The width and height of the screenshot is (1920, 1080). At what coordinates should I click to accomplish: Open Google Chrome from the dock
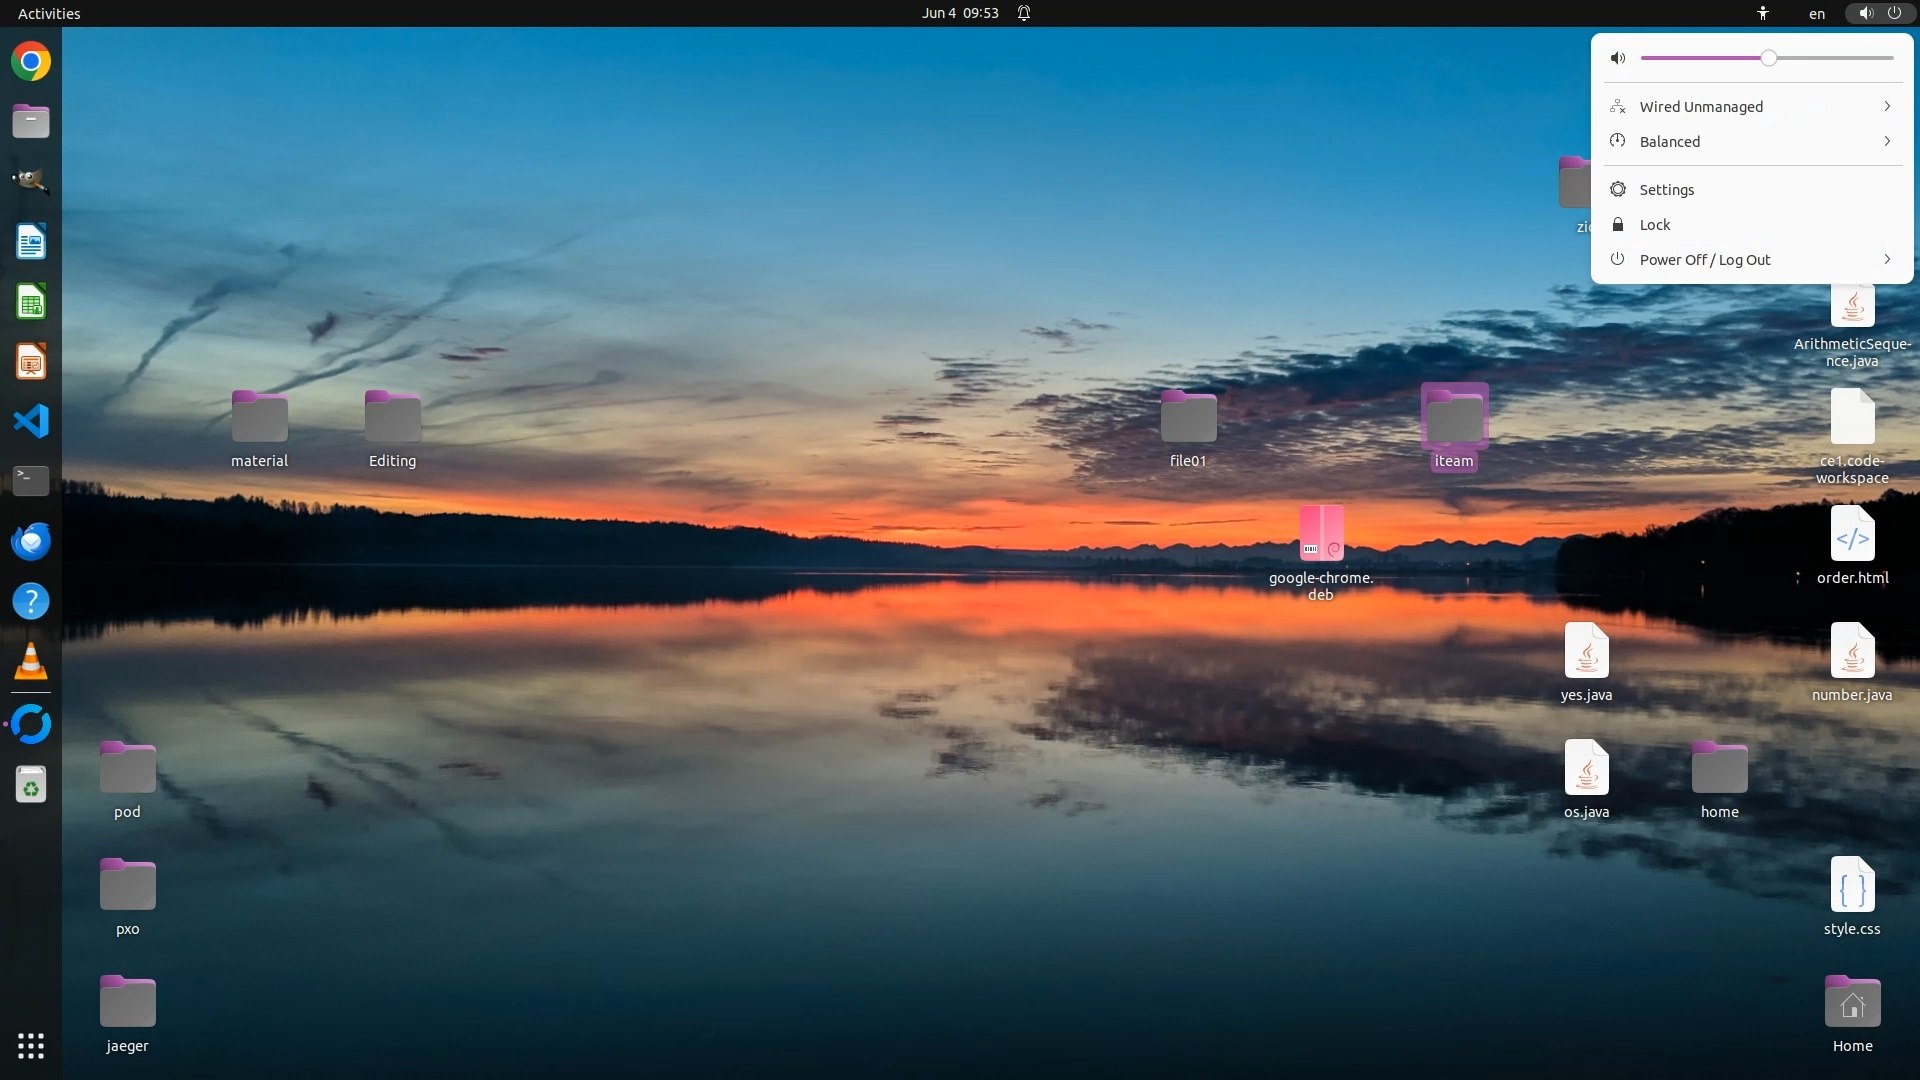(31, 62)
